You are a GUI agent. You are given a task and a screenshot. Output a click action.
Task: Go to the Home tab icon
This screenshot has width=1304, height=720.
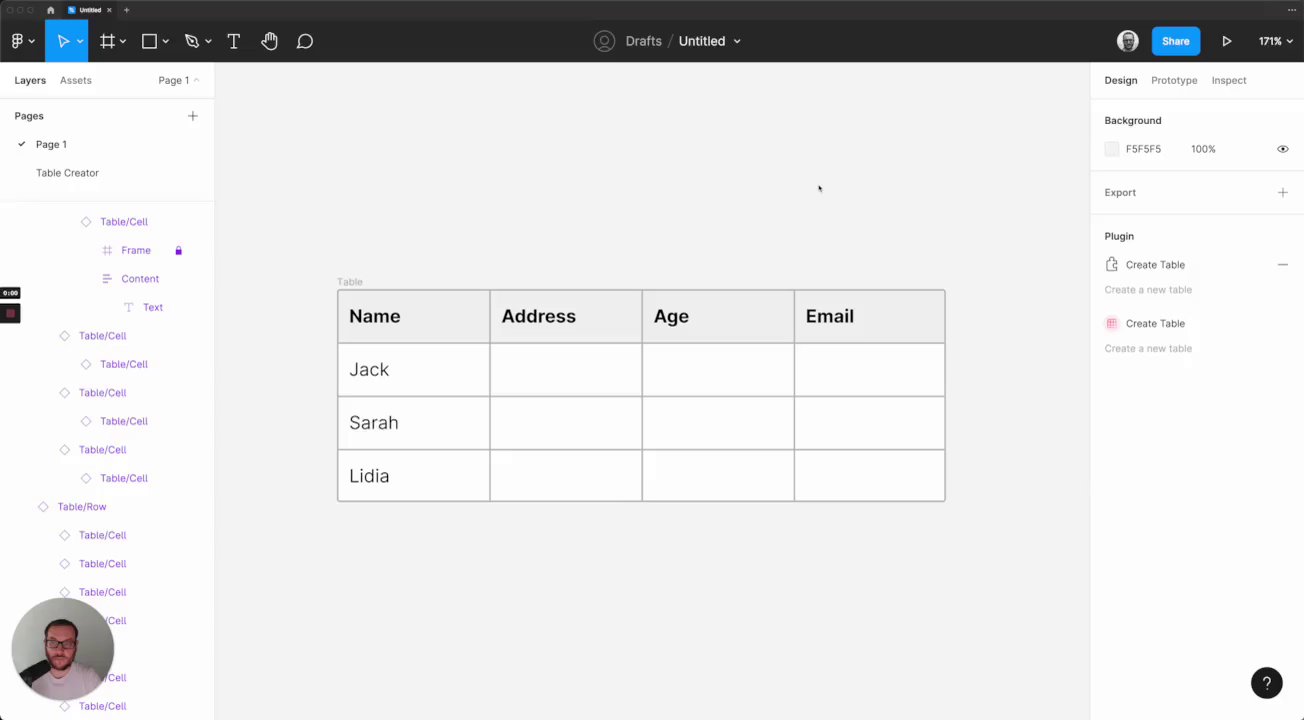(x=51, y=10)
